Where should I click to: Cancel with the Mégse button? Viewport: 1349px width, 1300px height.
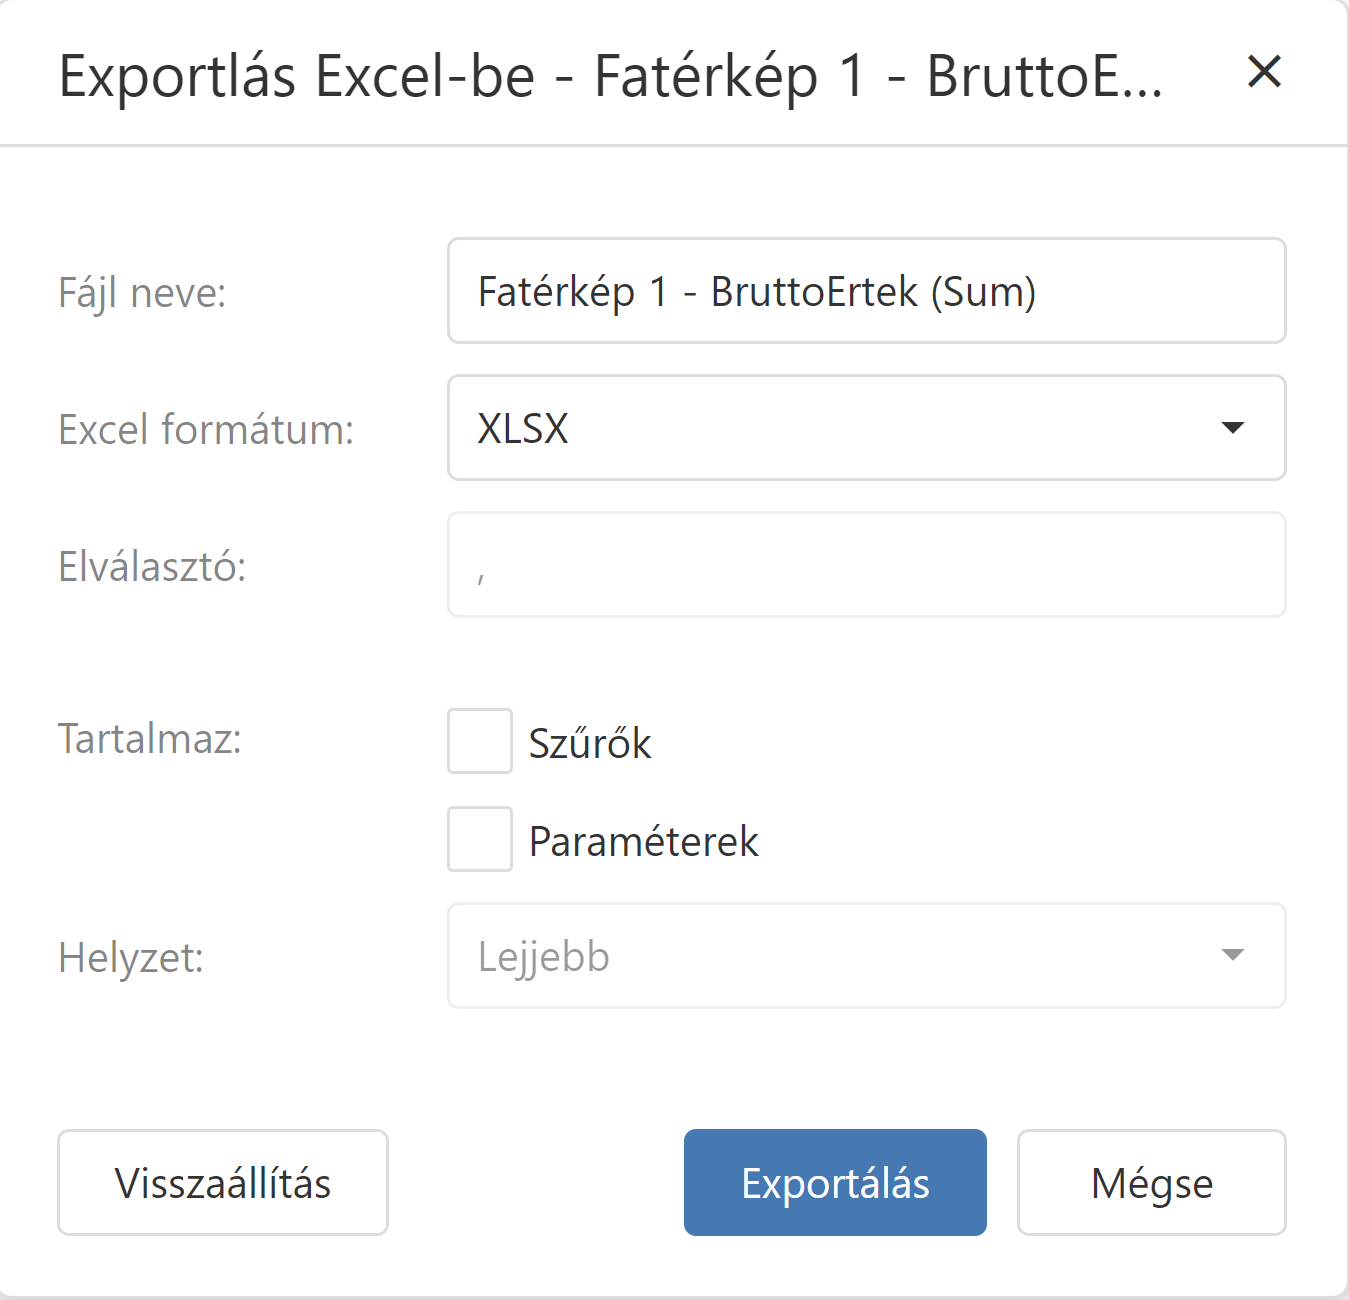1151,1183
